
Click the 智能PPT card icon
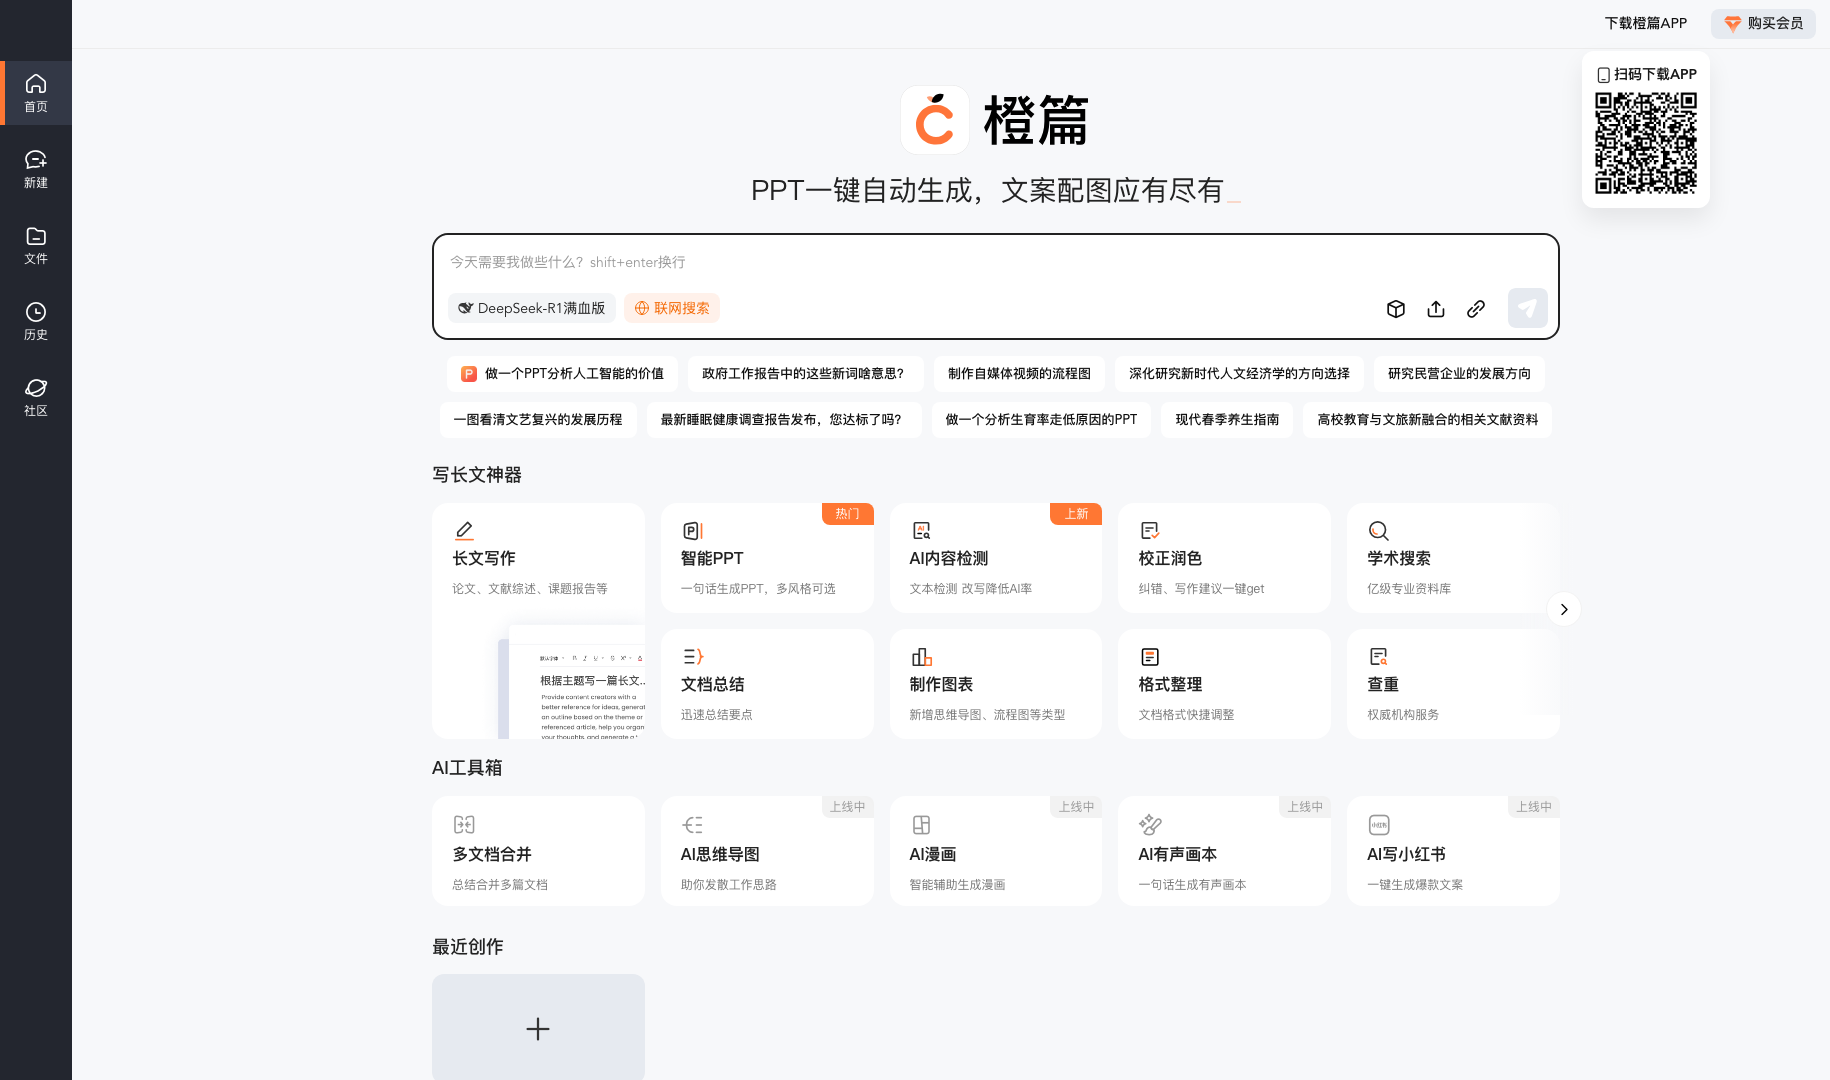692,531
